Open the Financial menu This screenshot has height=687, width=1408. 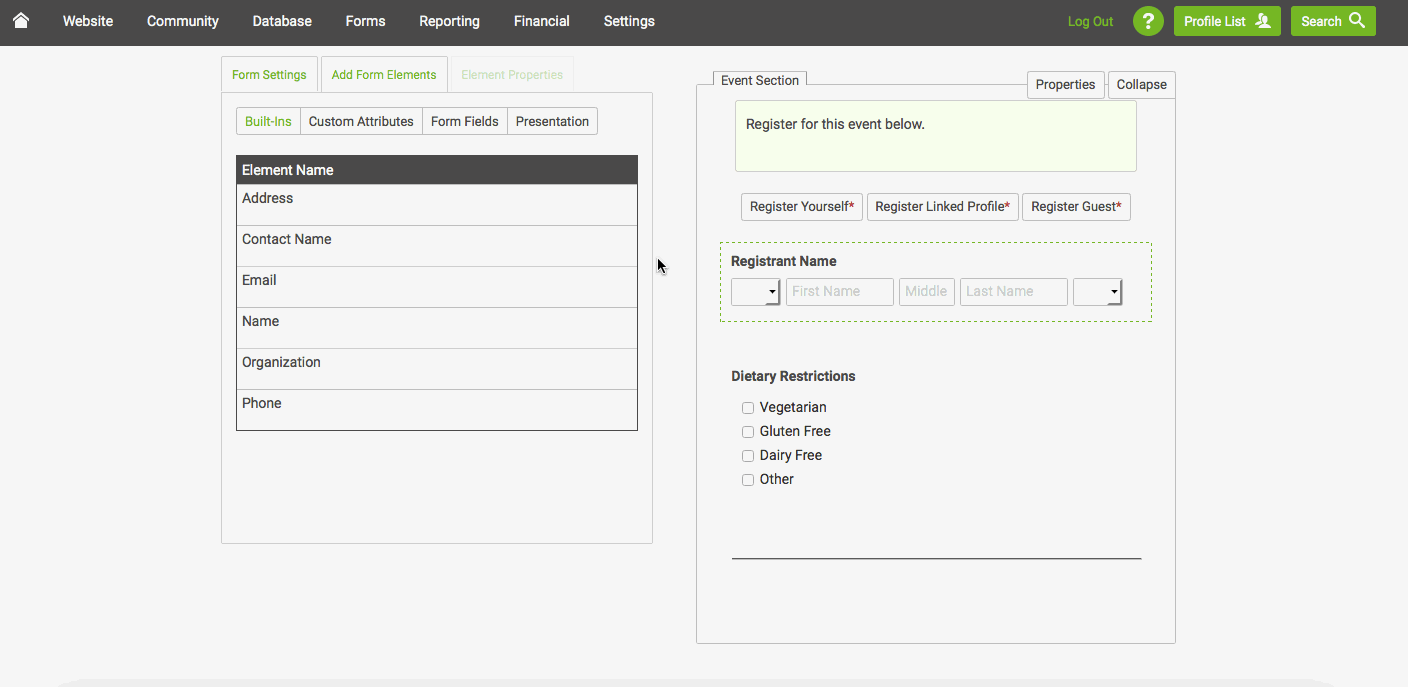(x=542, y=21)
